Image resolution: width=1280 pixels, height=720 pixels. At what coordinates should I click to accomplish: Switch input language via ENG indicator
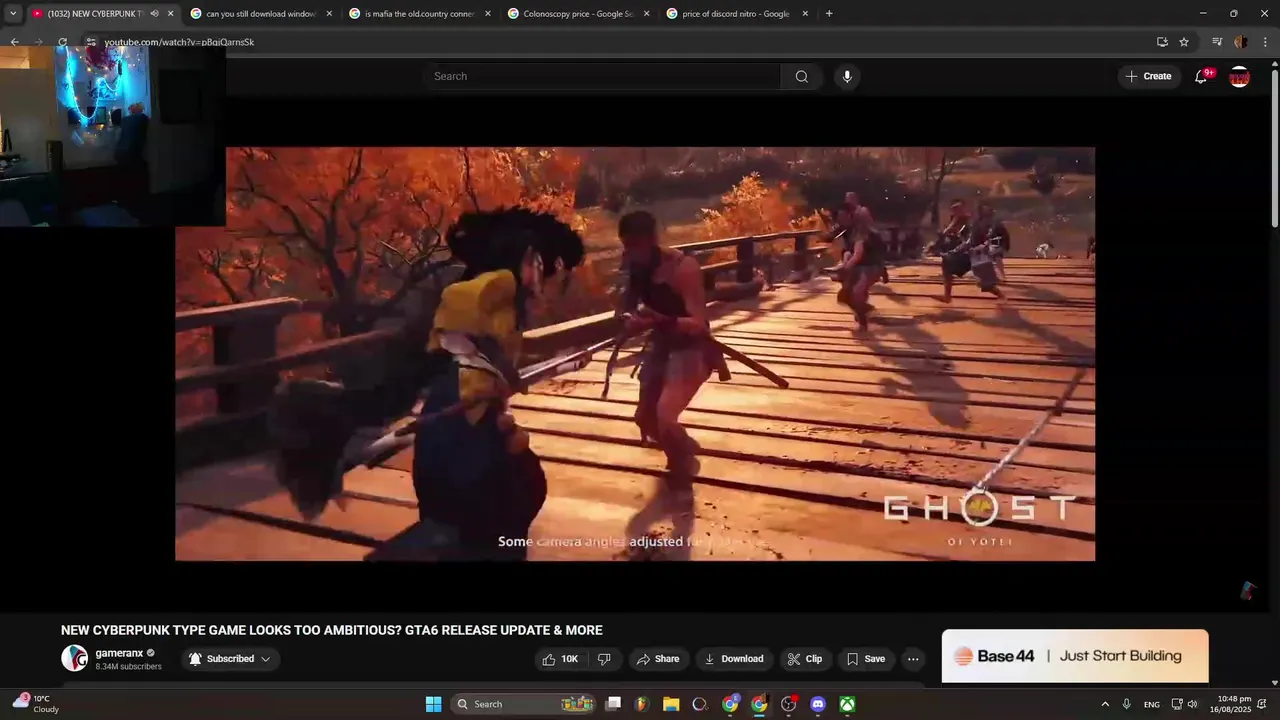point(1152,704)
